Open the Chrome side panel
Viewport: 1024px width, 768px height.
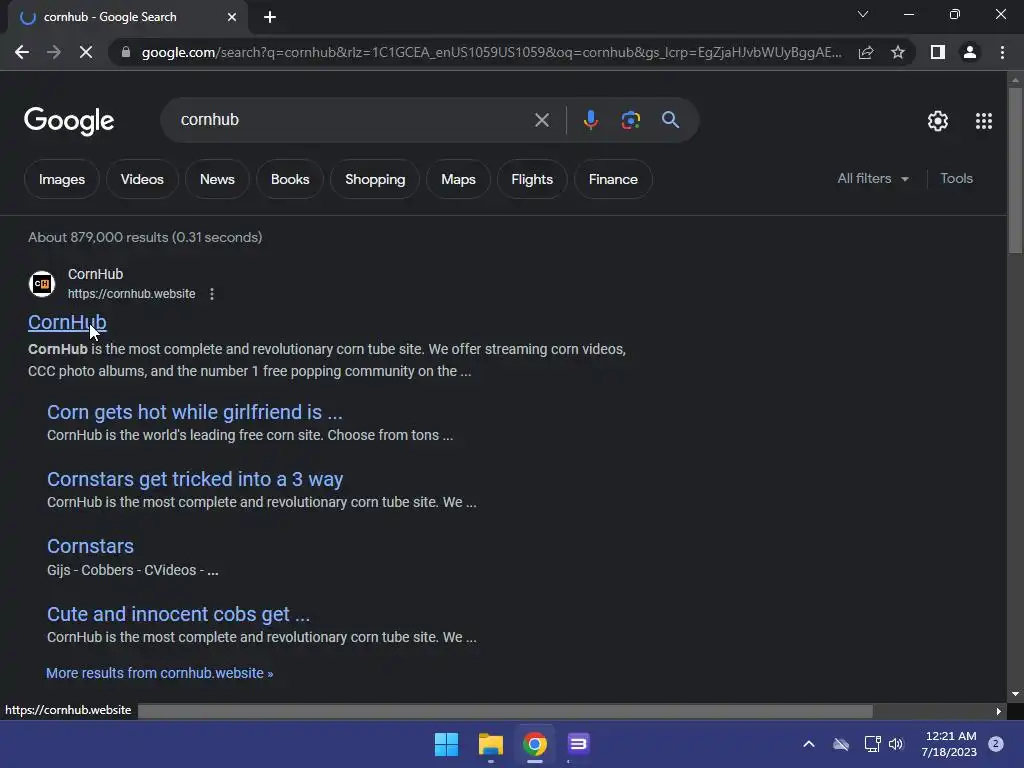click(x=938, y=52)
